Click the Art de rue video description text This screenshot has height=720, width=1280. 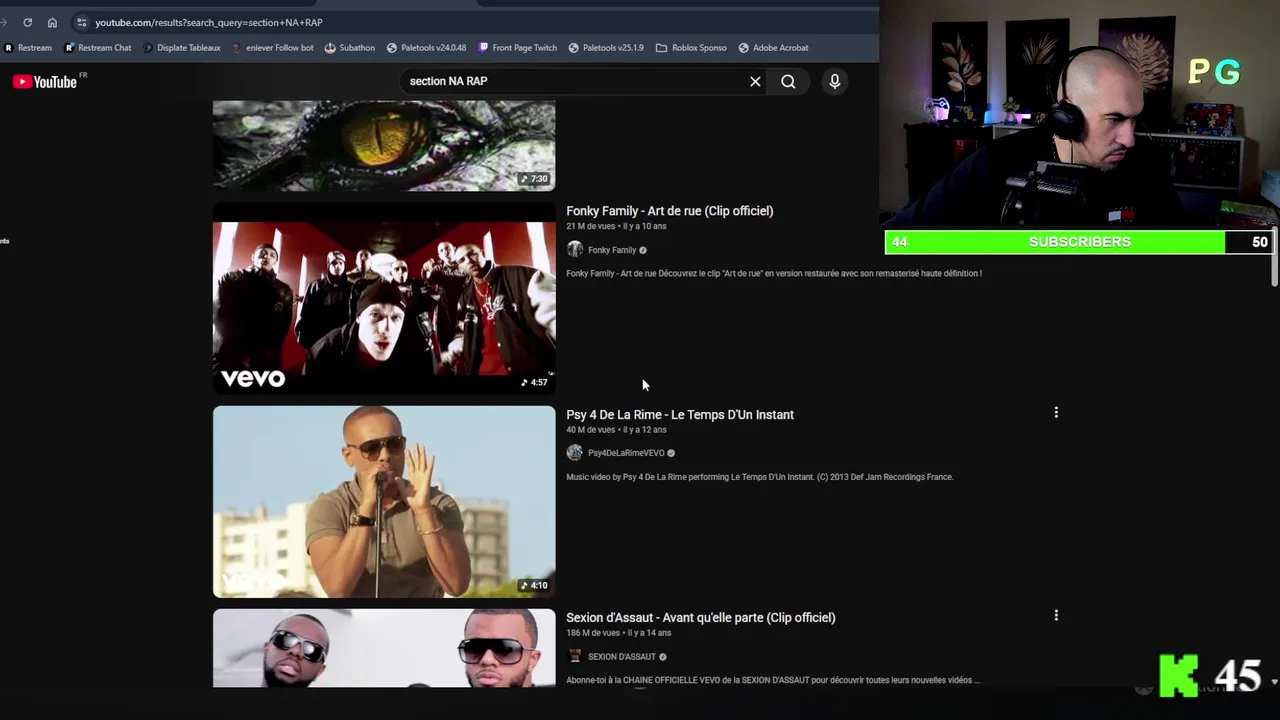pyautogui.click(x=774, y=273)
